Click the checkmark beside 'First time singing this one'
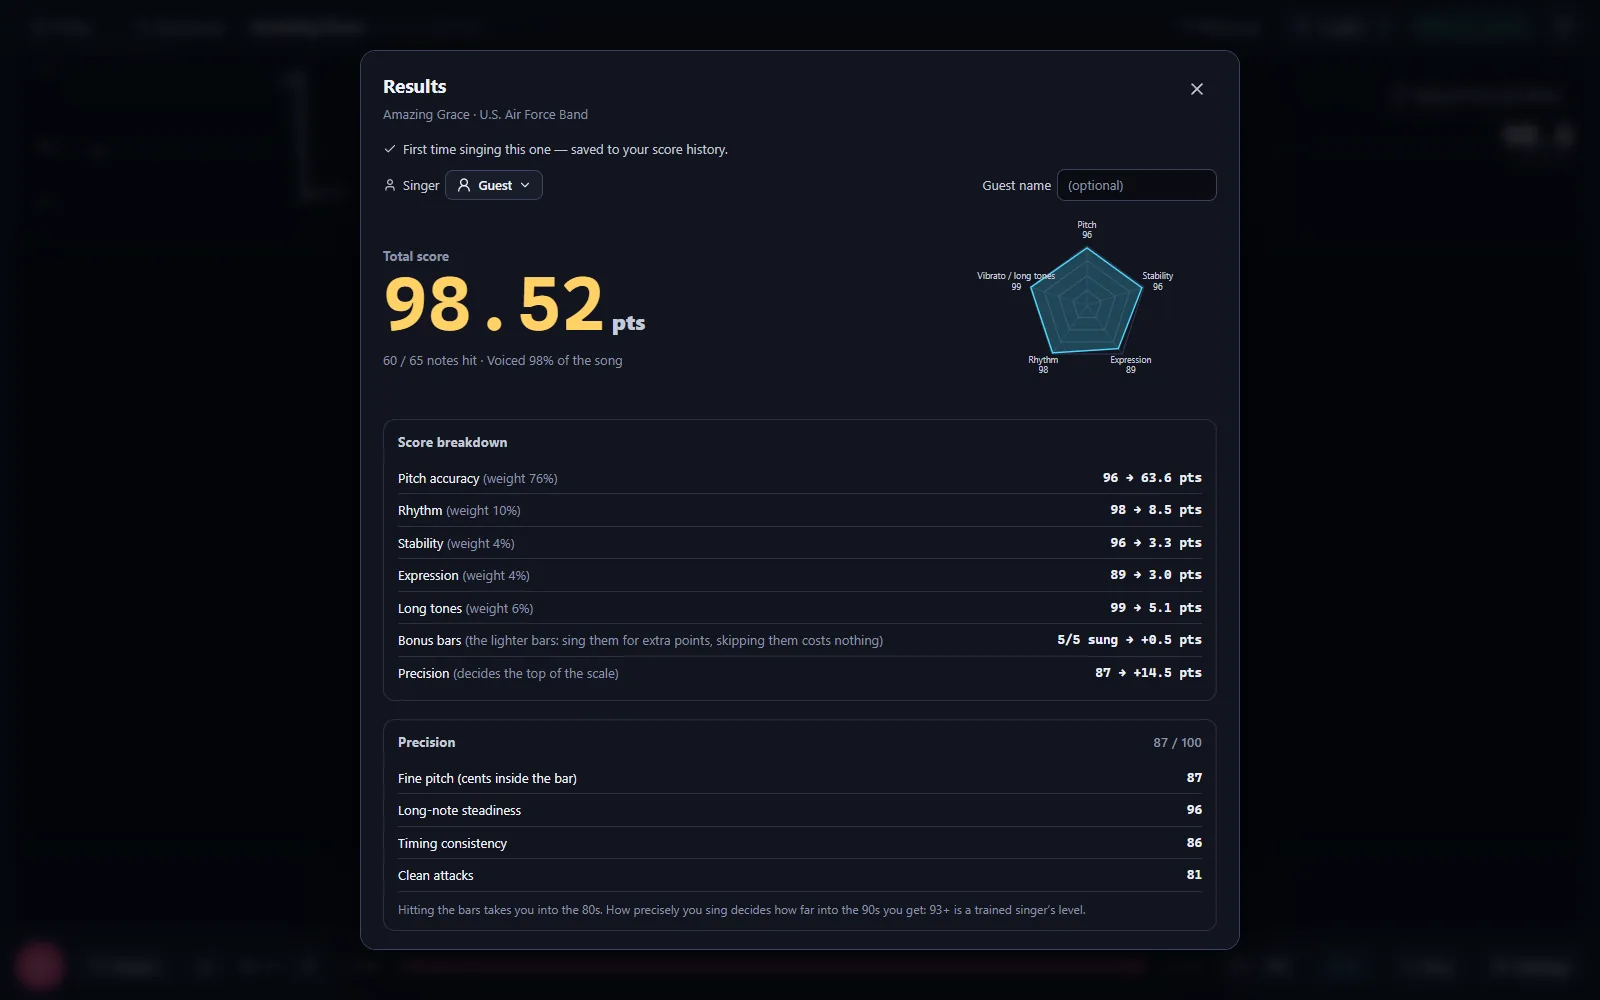 pyautogui.click(x=390, y=149)
